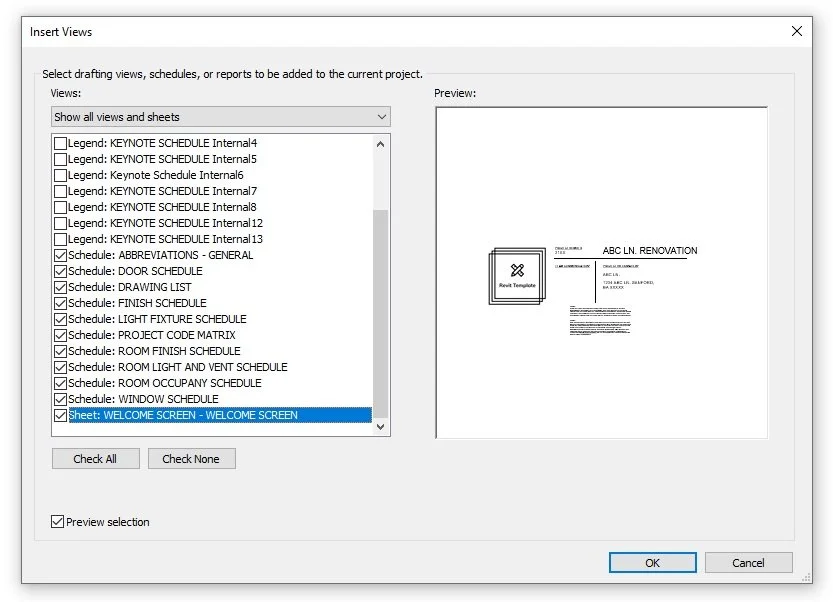
Task: Uncheck Schedule: DRAWING LIST
Action: pos(60,287)
